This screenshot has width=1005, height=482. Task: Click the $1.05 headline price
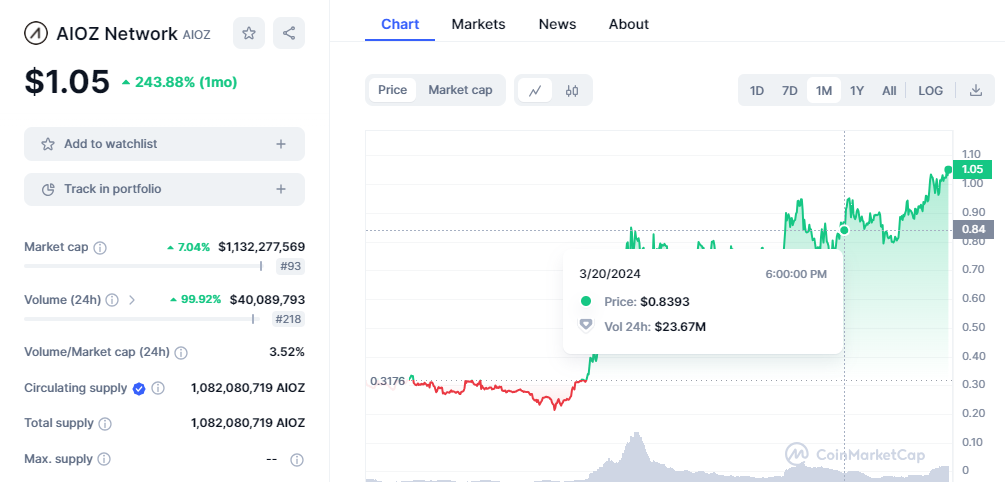pos(67,81)
